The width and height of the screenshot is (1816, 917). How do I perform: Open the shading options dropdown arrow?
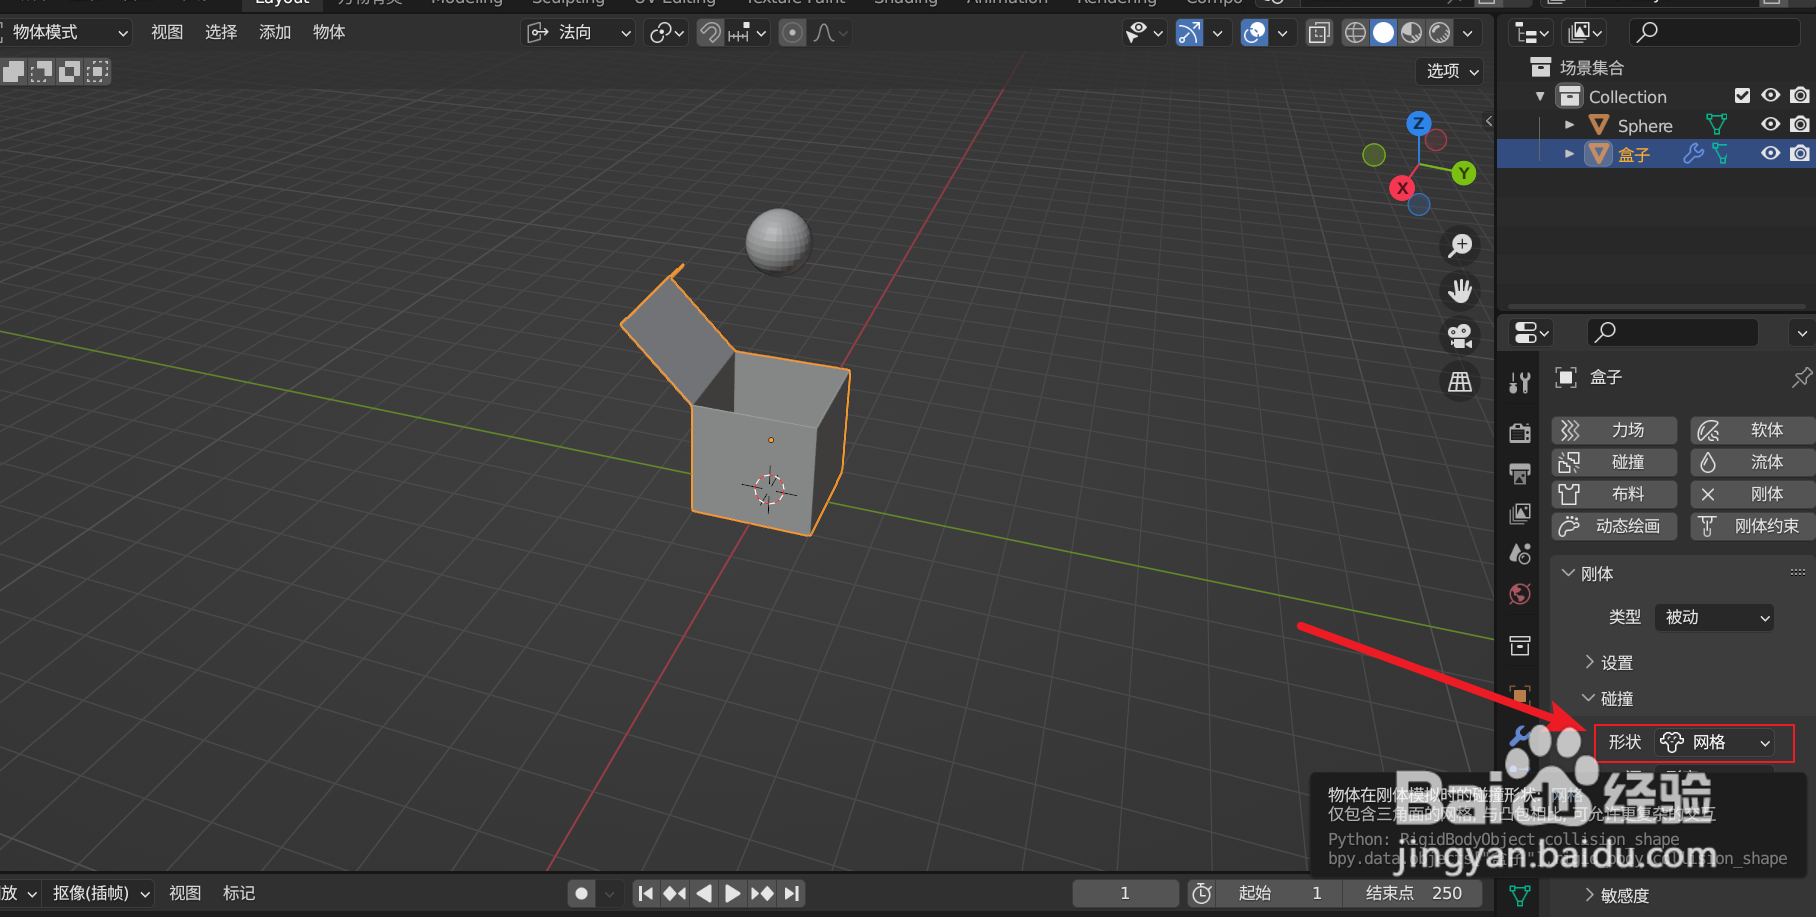point(1467,33)
